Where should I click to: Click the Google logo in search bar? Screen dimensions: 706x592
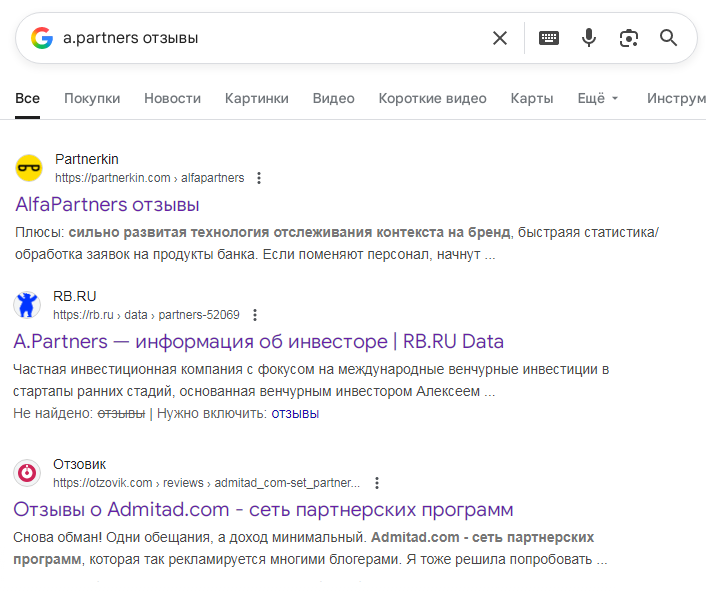pos(41,38)
